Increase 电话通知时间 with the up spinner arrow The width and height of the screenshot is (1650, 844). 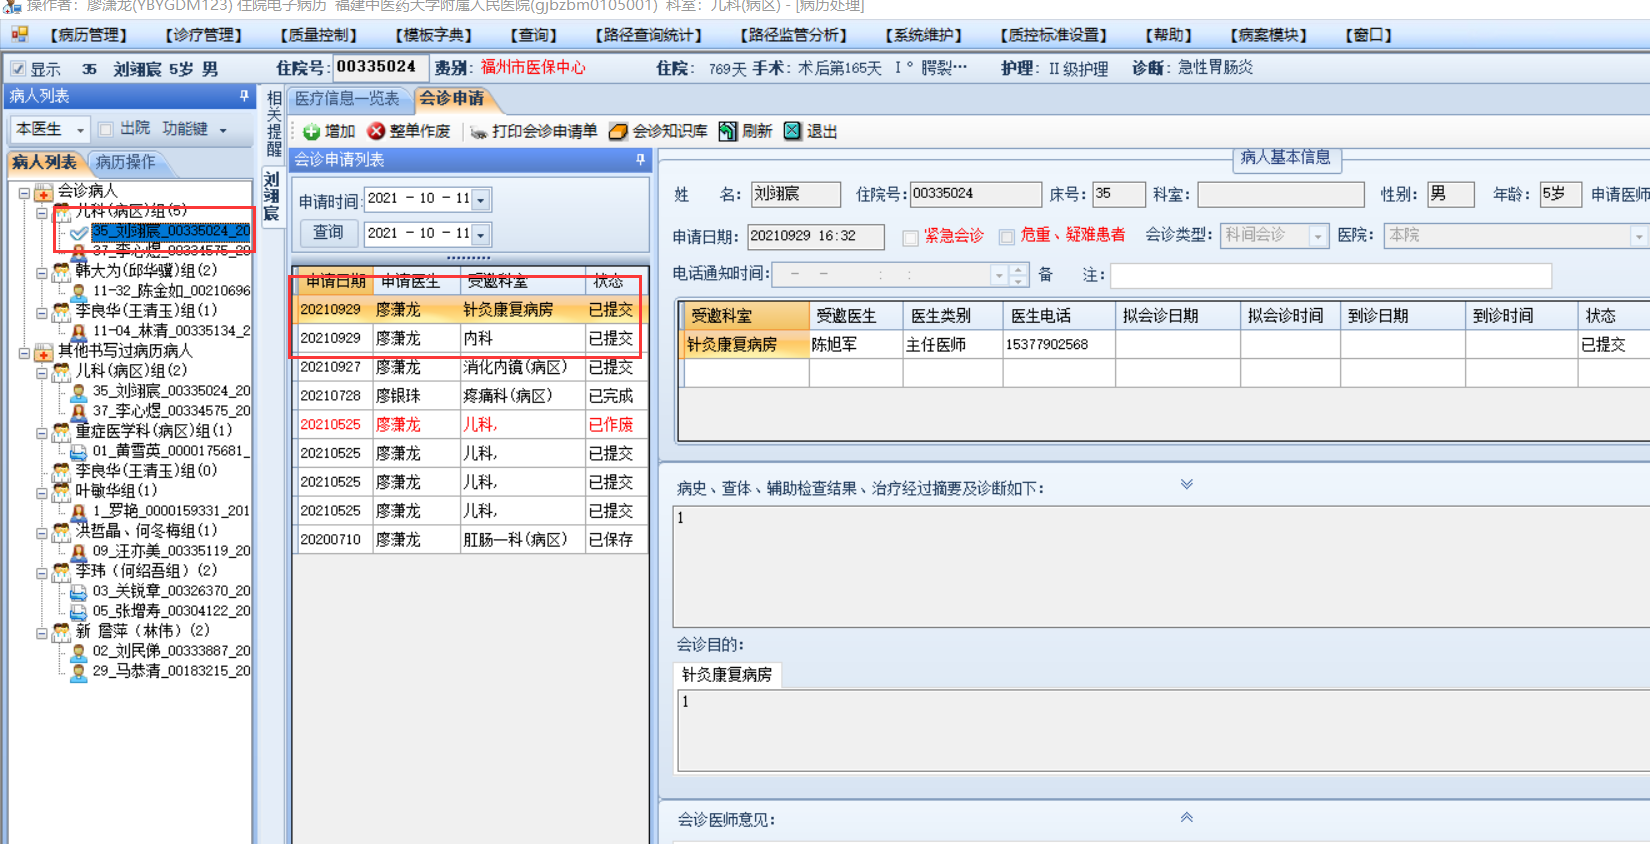(1018, 269)
